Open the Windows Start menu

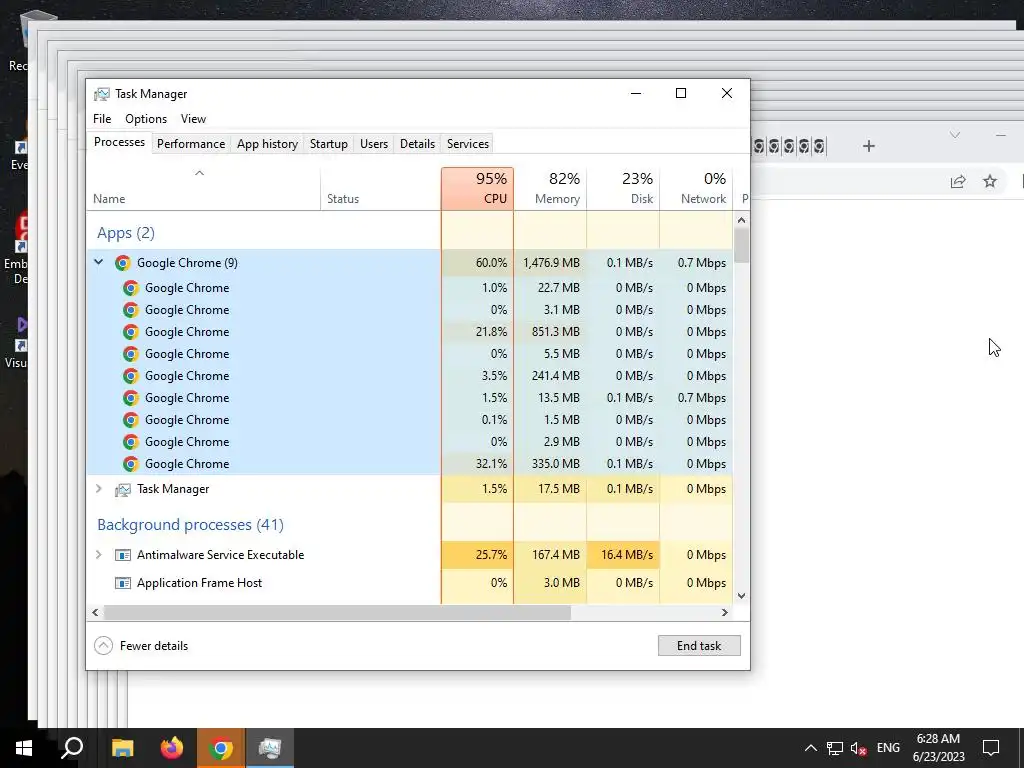[24, 748]
